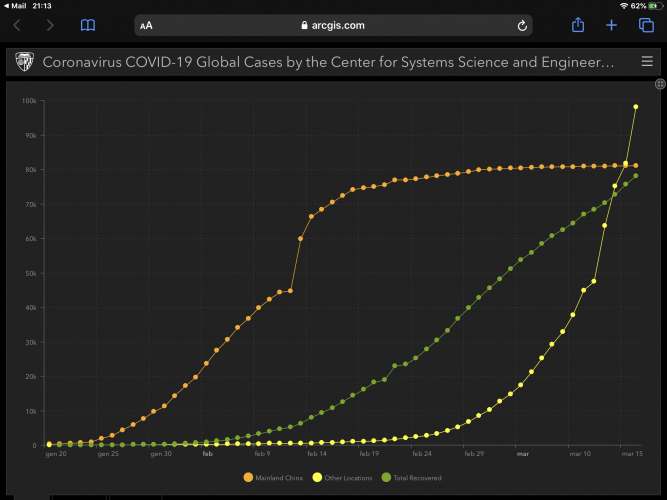Open a new tab with plus icon
The height and width of the screenshot is (500, 667).
(x=612, y=25)
